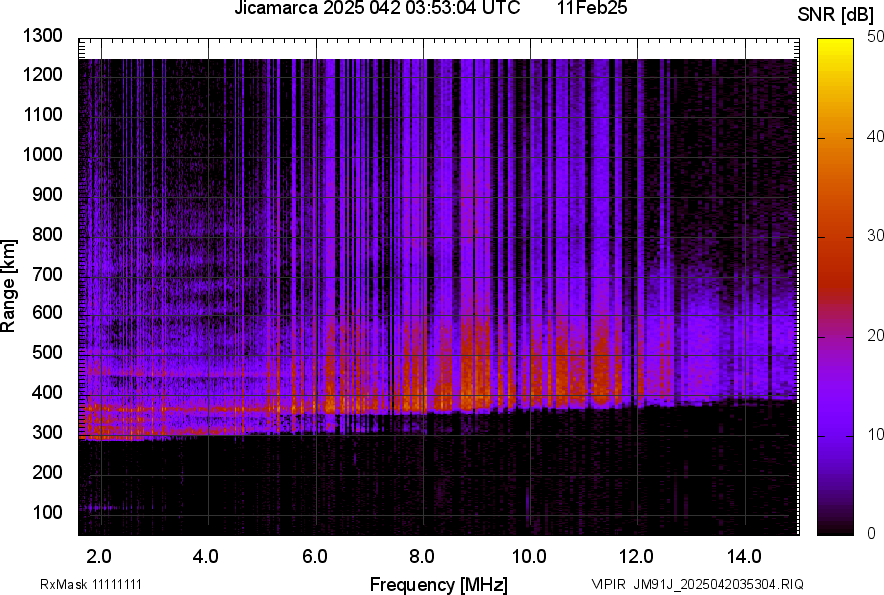
Task: Click the 8.0 frequency tick label
Action: pos(422,555)
